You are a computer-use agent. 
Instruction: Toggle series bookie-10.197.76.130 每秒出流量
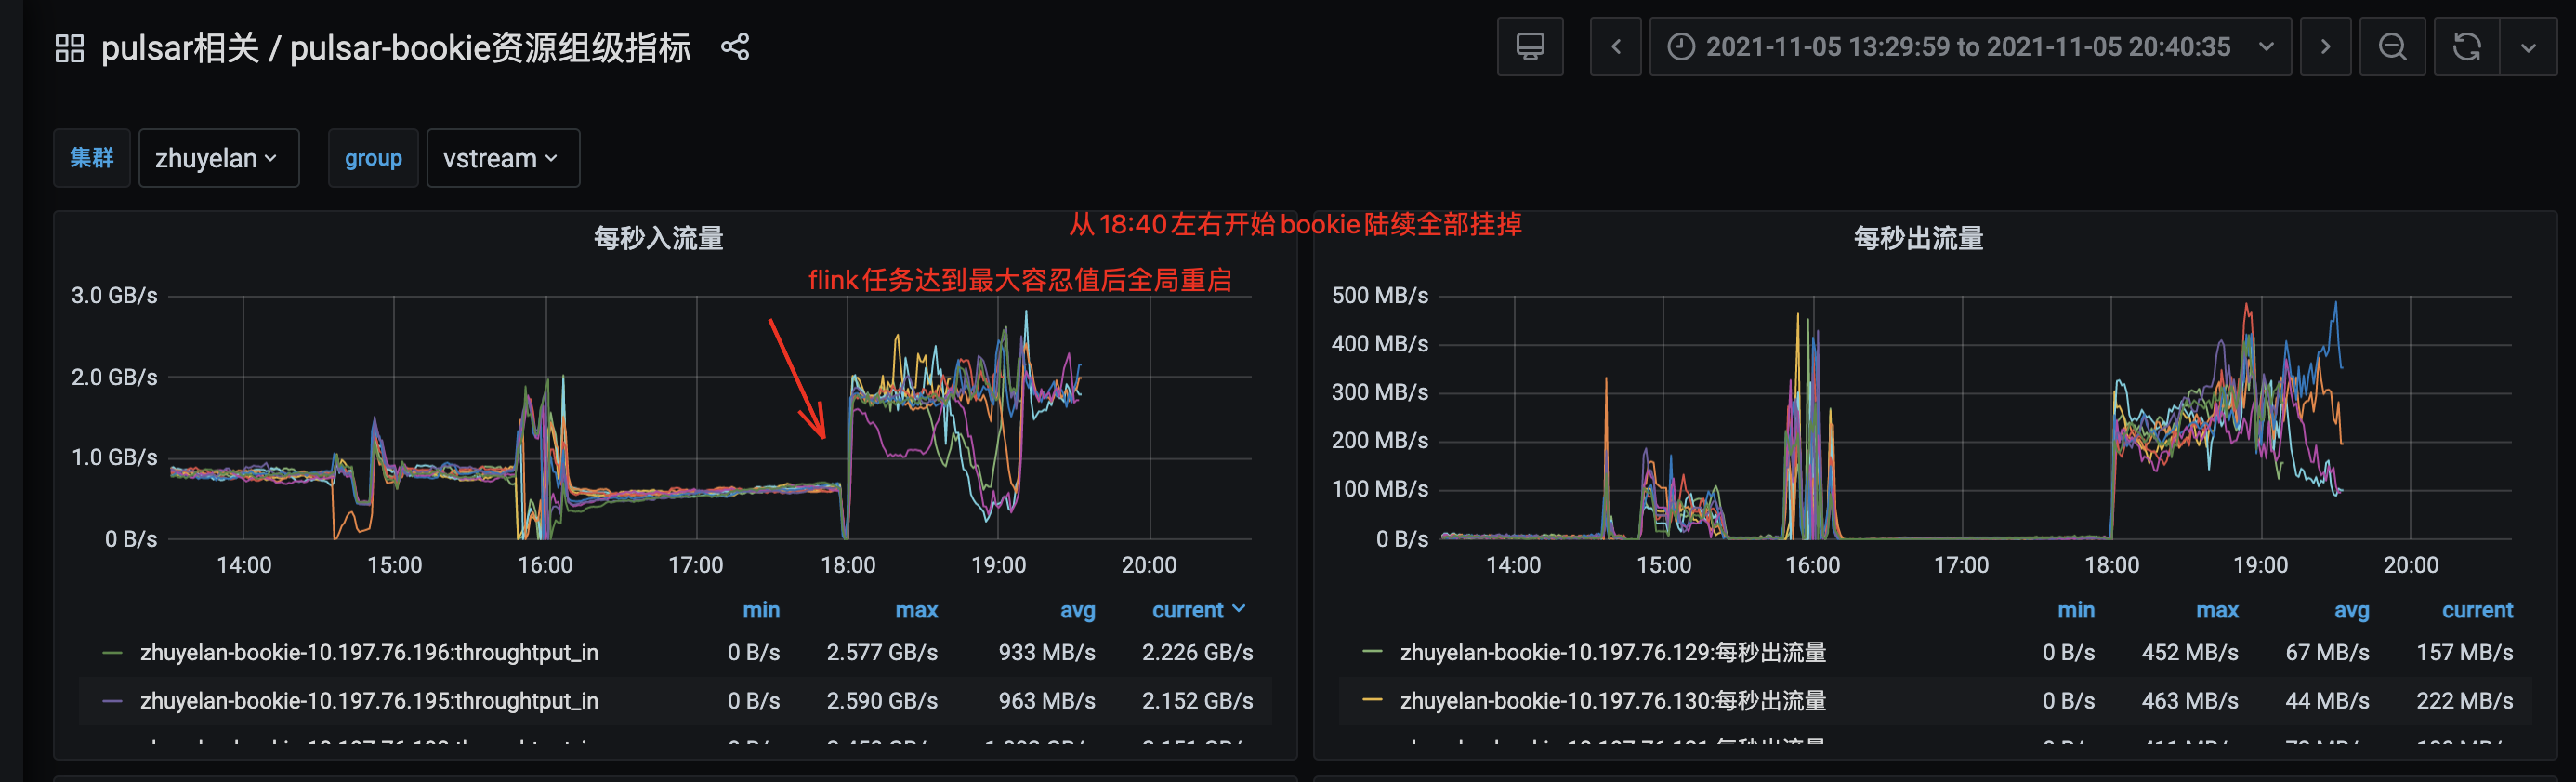coord(1613,701)
